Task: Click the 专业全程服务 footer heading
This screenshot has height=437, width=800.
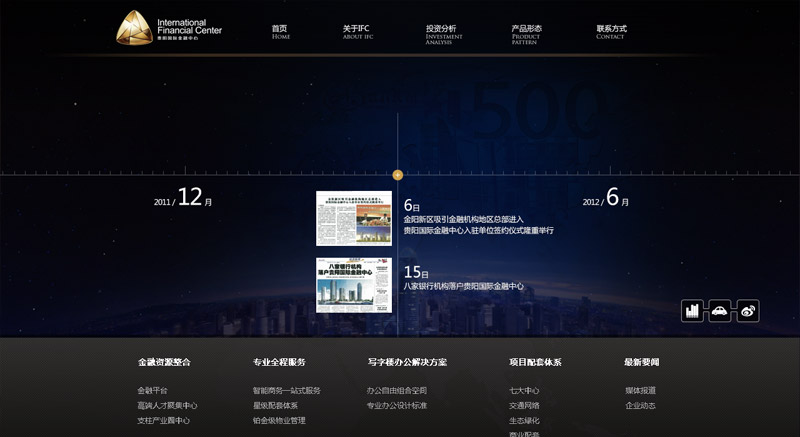Action: tap(279, 362)
